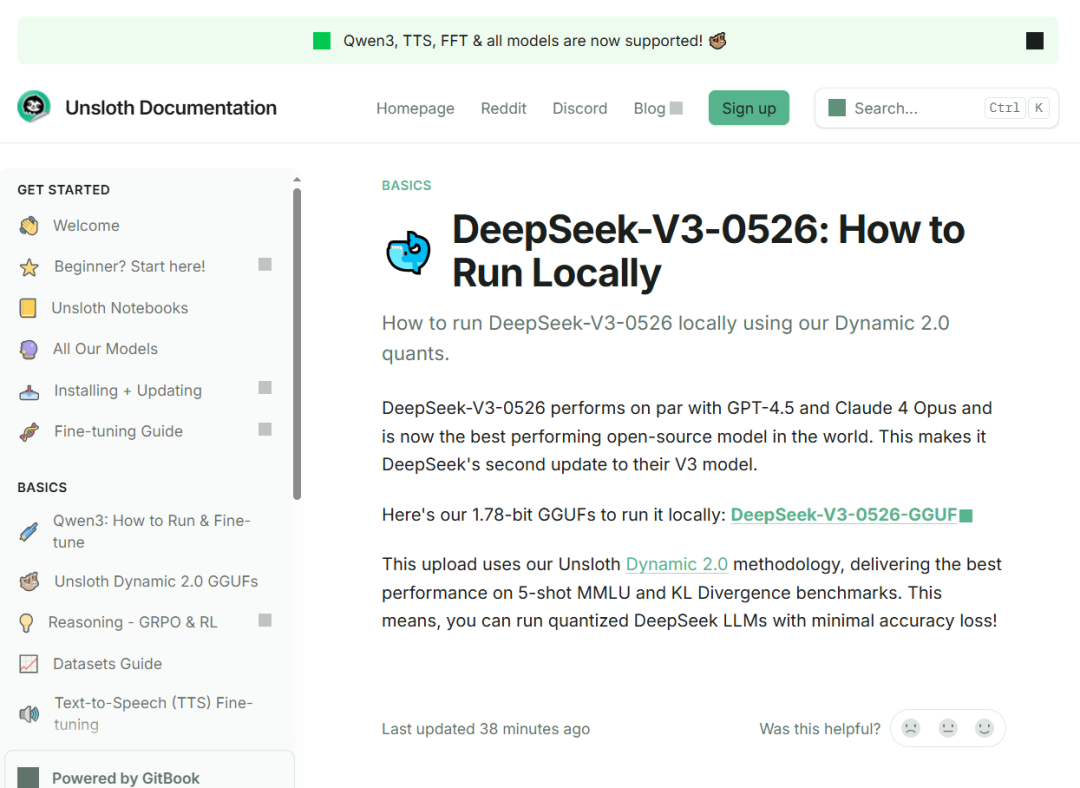Click the star icon beside Beginner
This screenshot has height=788, width=1080.
click(29, 267)
